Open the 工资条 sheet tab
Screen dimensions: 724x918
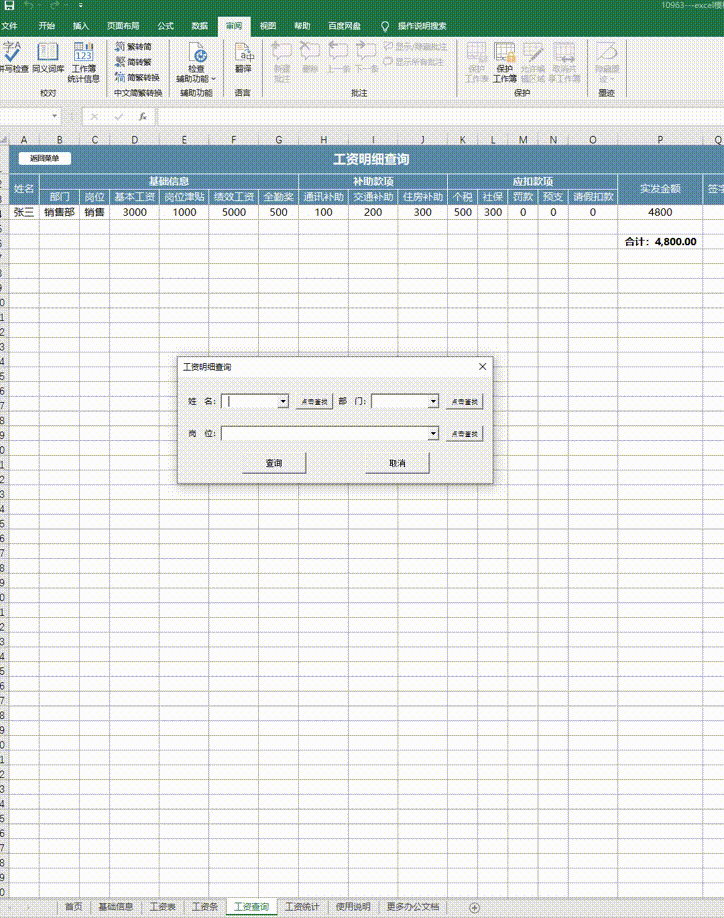pos(204,907)
